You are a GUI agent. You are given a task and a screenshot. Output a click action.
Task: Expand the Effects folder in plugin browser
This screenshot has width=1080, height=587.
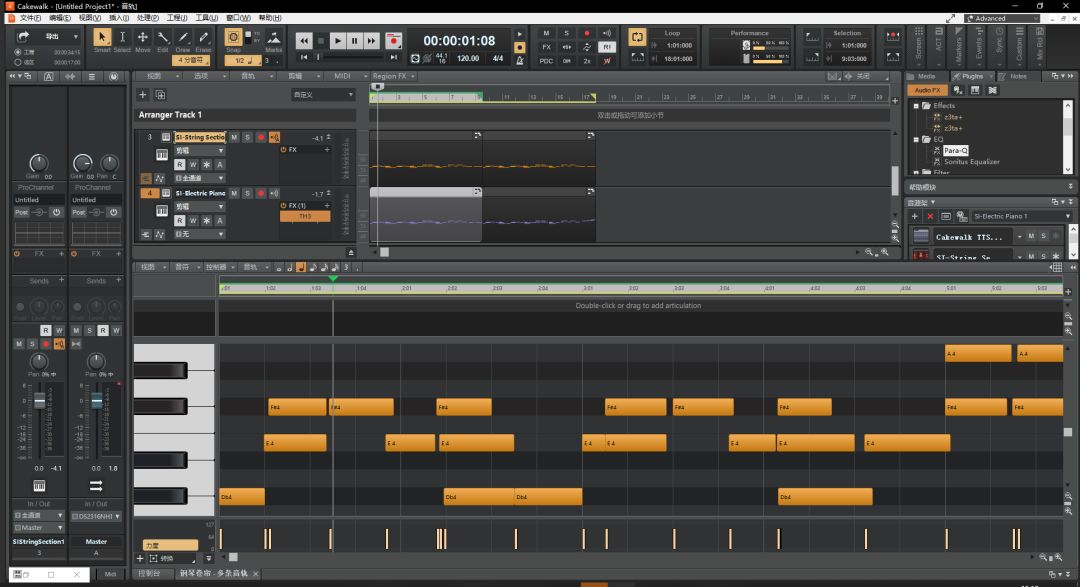(916, 105)
